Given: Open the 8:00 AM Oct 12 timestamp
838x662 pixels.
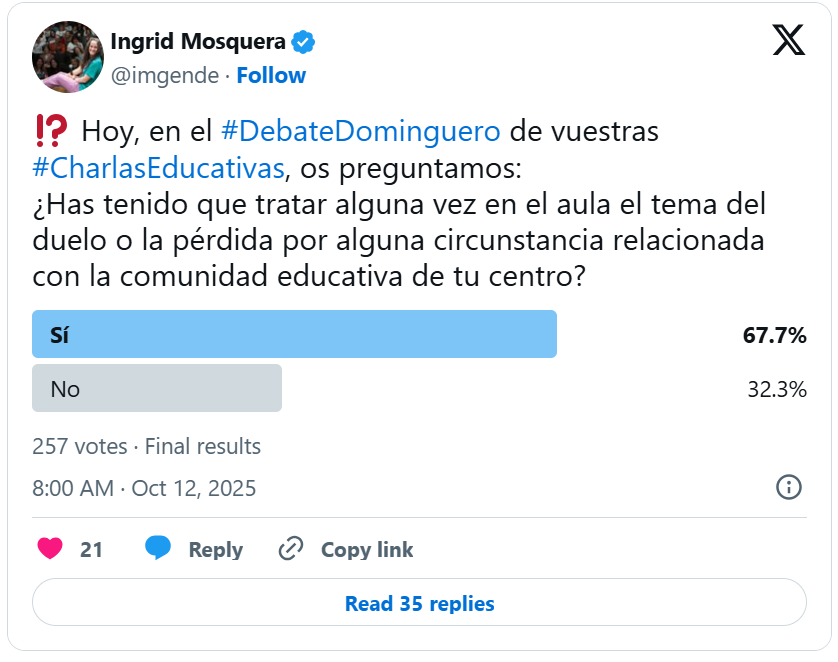Looking at the screenshot, I should coord(144,488).
